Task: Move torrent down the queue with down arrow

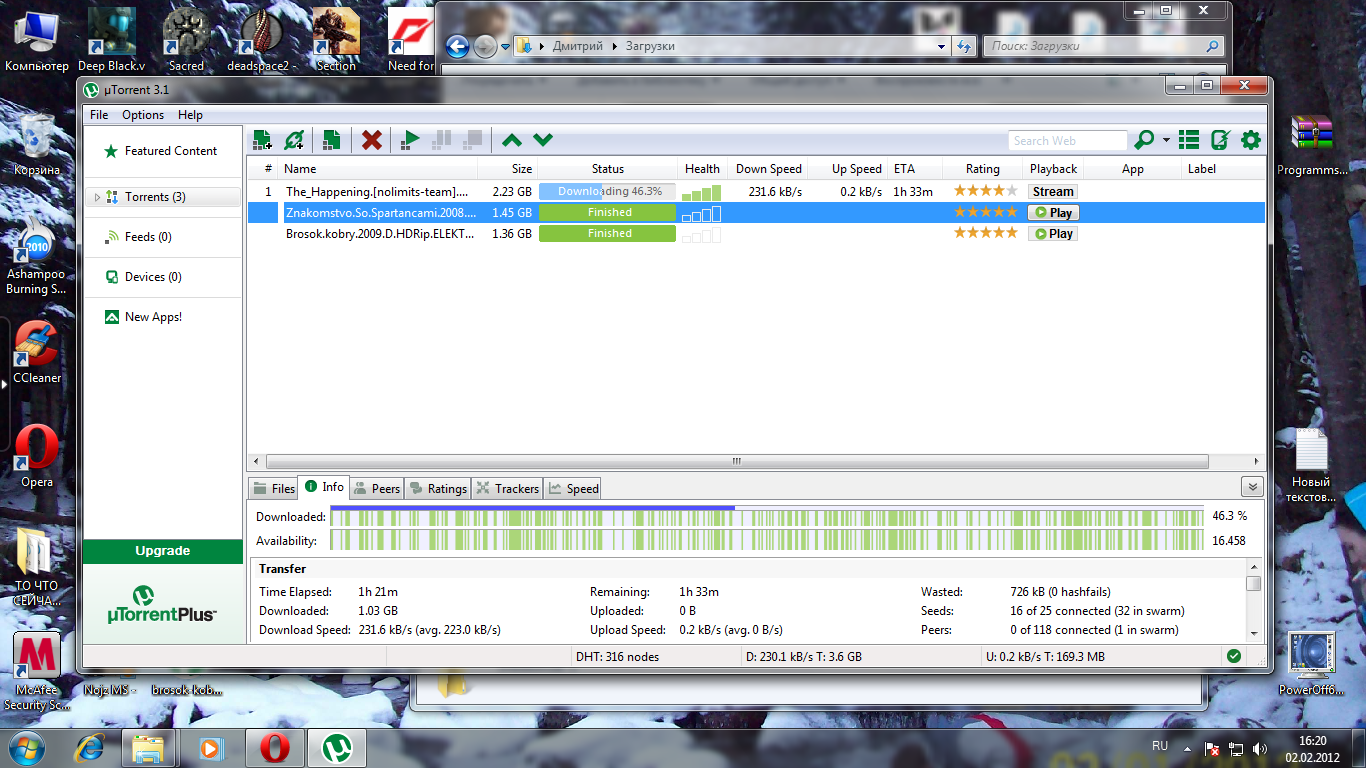Action: tap(543, 140)
